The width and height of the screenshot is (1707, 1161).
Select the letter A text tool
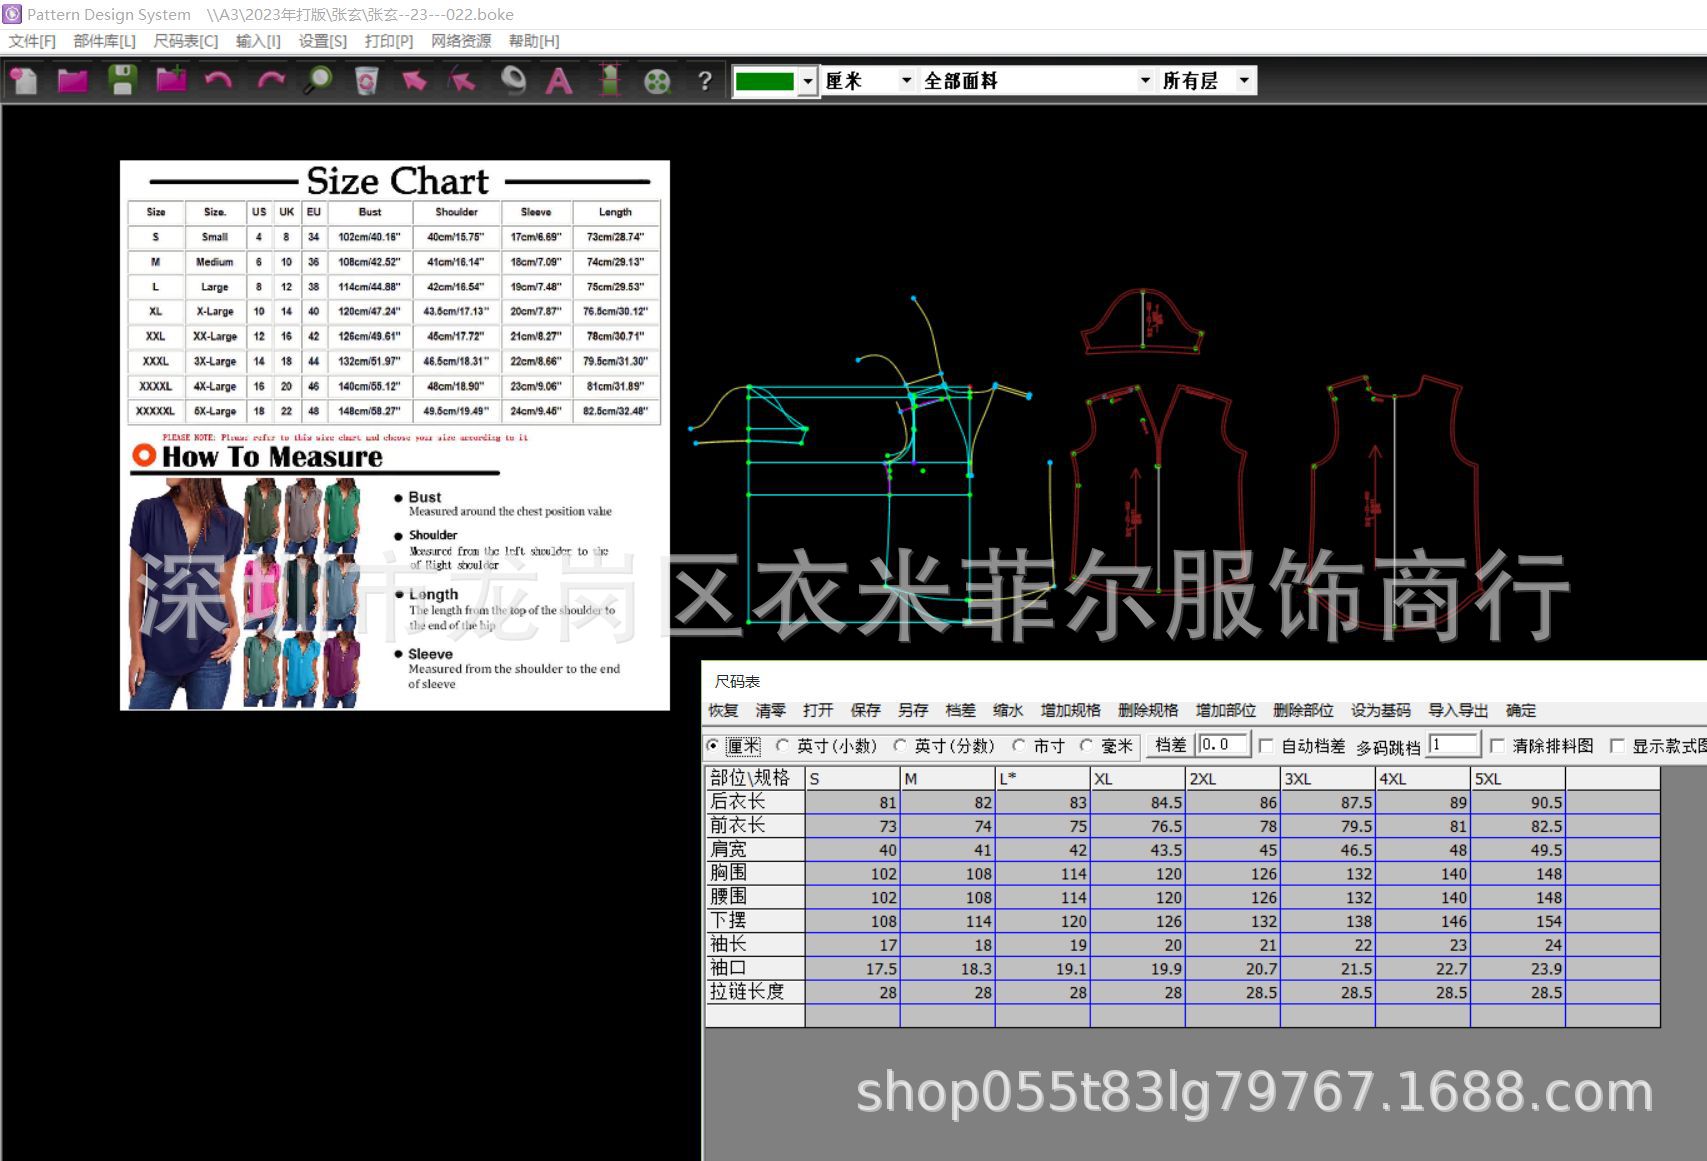click(x=559, y=80)
